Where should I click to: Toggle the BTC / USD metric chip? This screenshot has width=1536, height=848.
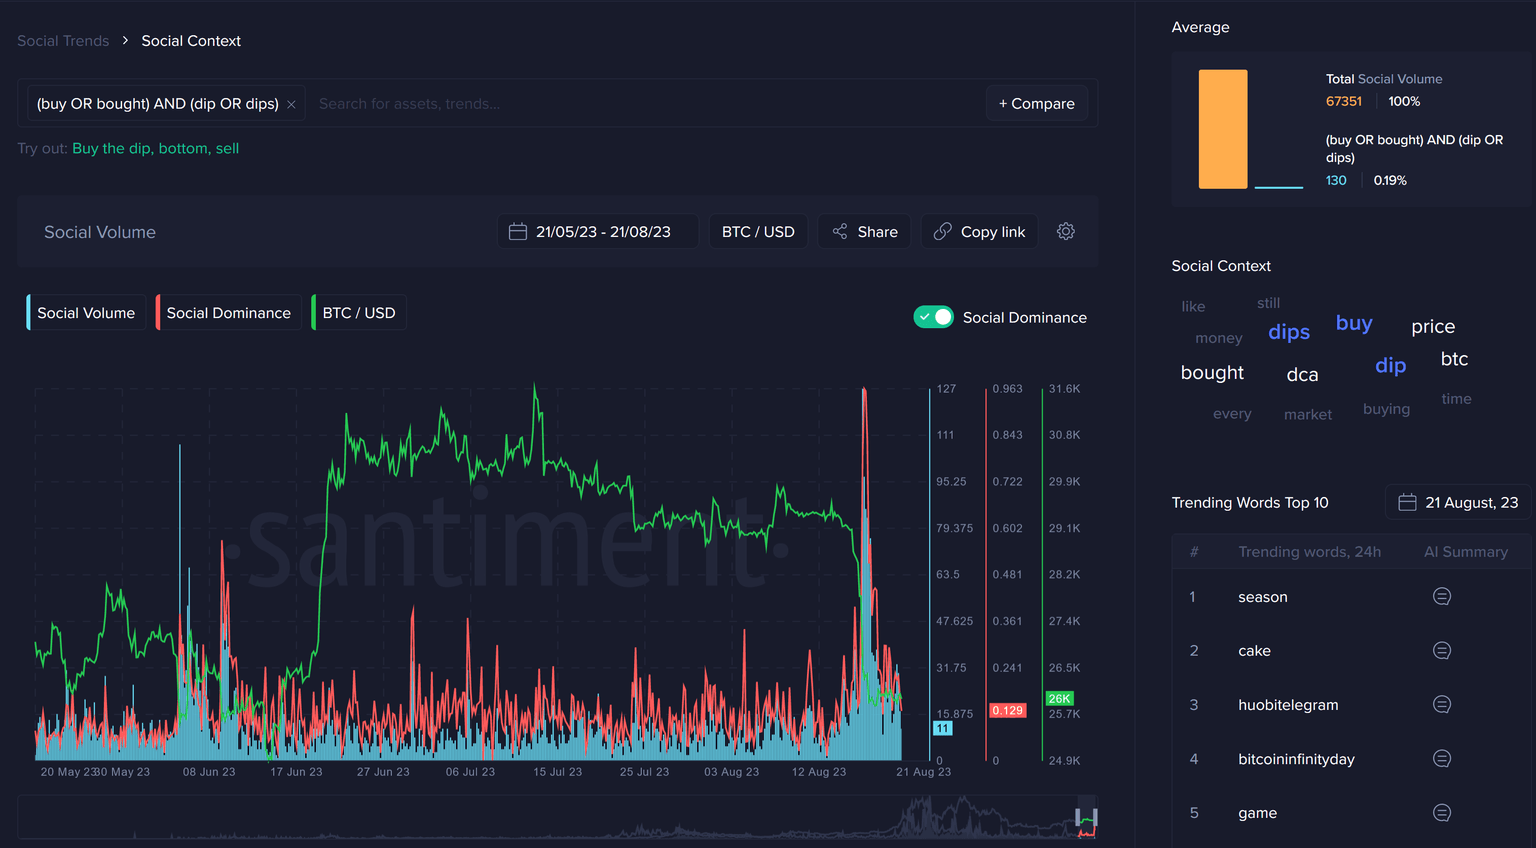coord(359,313)
